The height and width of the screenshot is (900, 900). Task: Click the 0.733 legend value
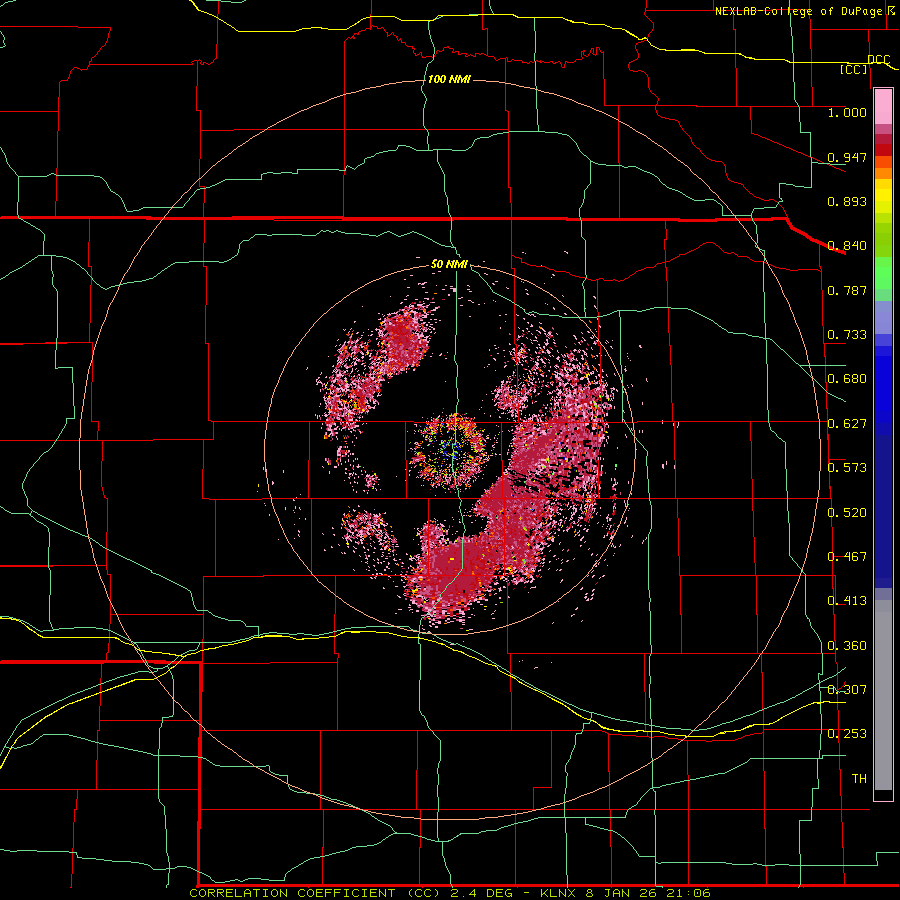coord(847,335)
